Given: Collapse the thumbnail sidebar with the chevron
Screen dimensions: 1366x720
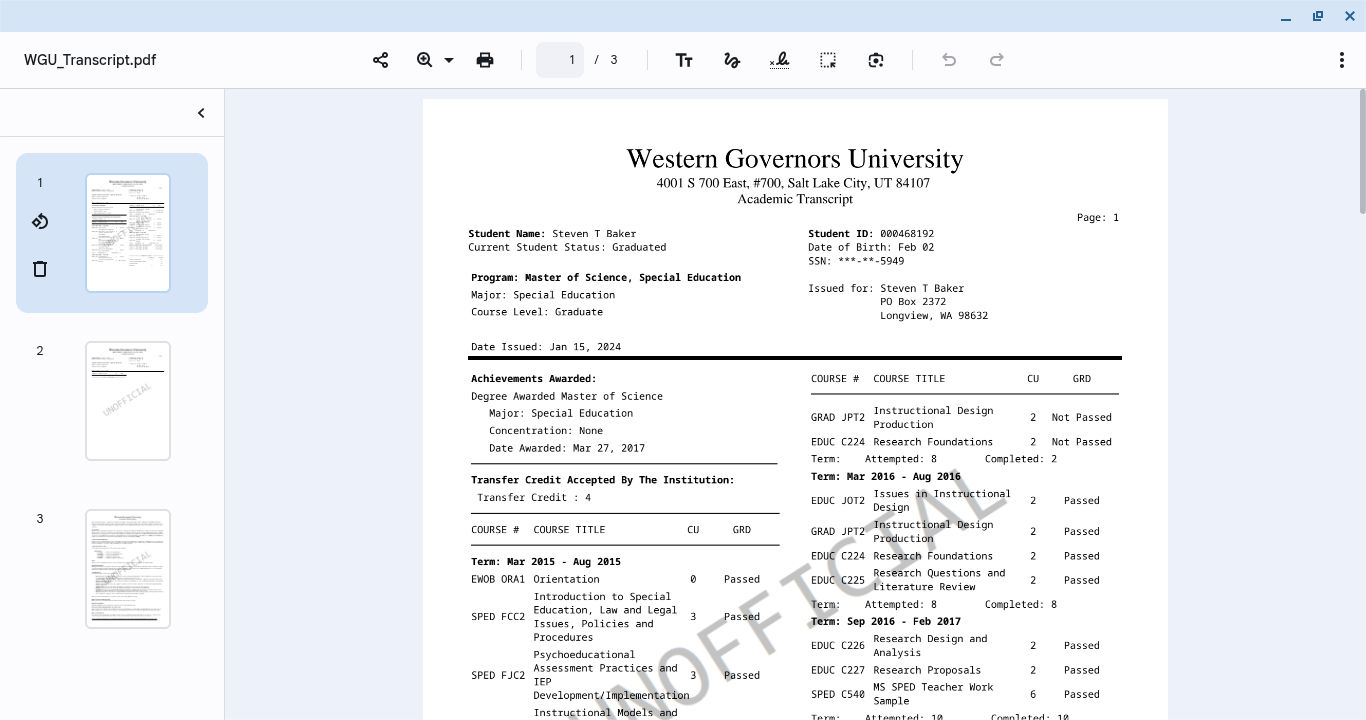Looking at the screenshot, I should click(201, 113).
